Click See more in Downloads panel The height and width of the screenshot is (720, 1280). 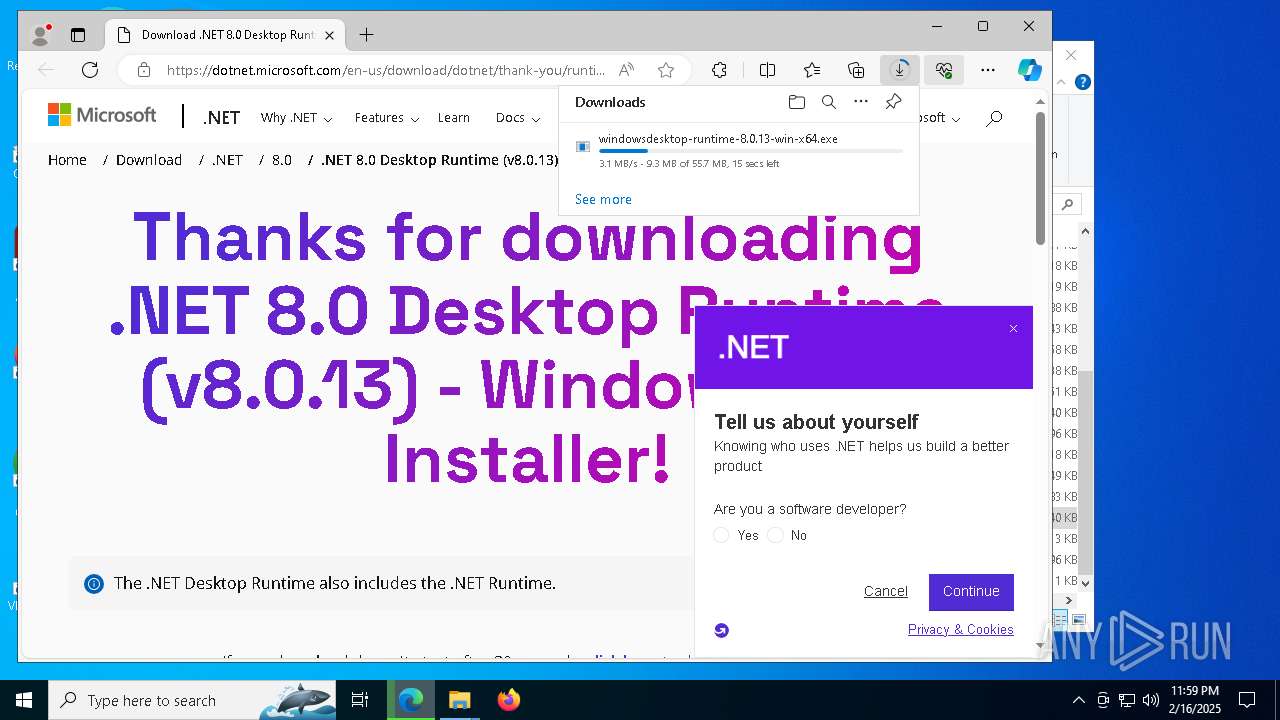pos(603,199)
